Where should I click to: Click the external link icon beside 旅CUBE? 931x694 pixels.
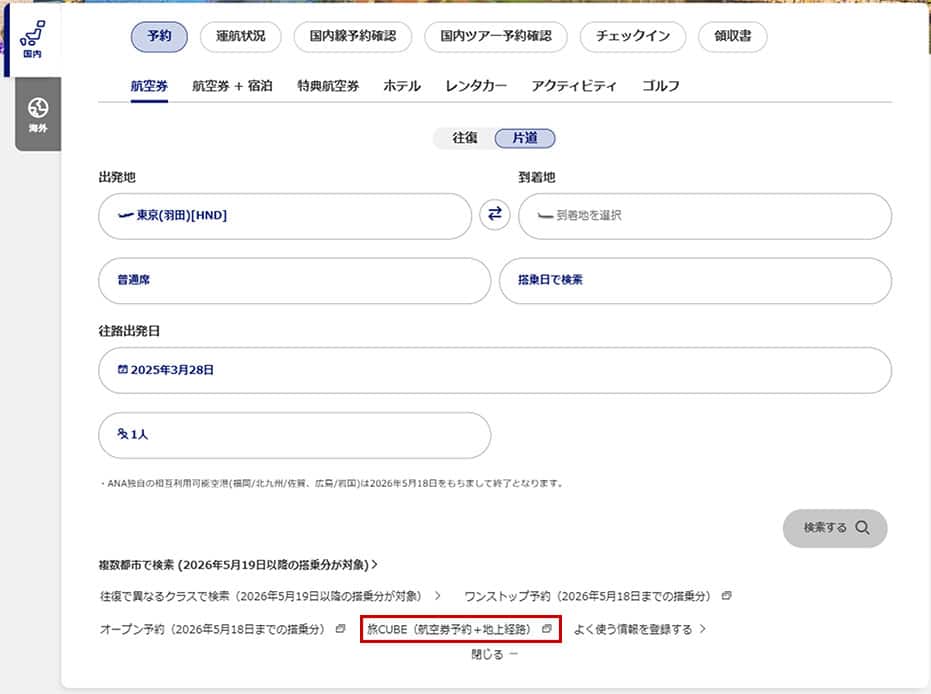(547, 629)
